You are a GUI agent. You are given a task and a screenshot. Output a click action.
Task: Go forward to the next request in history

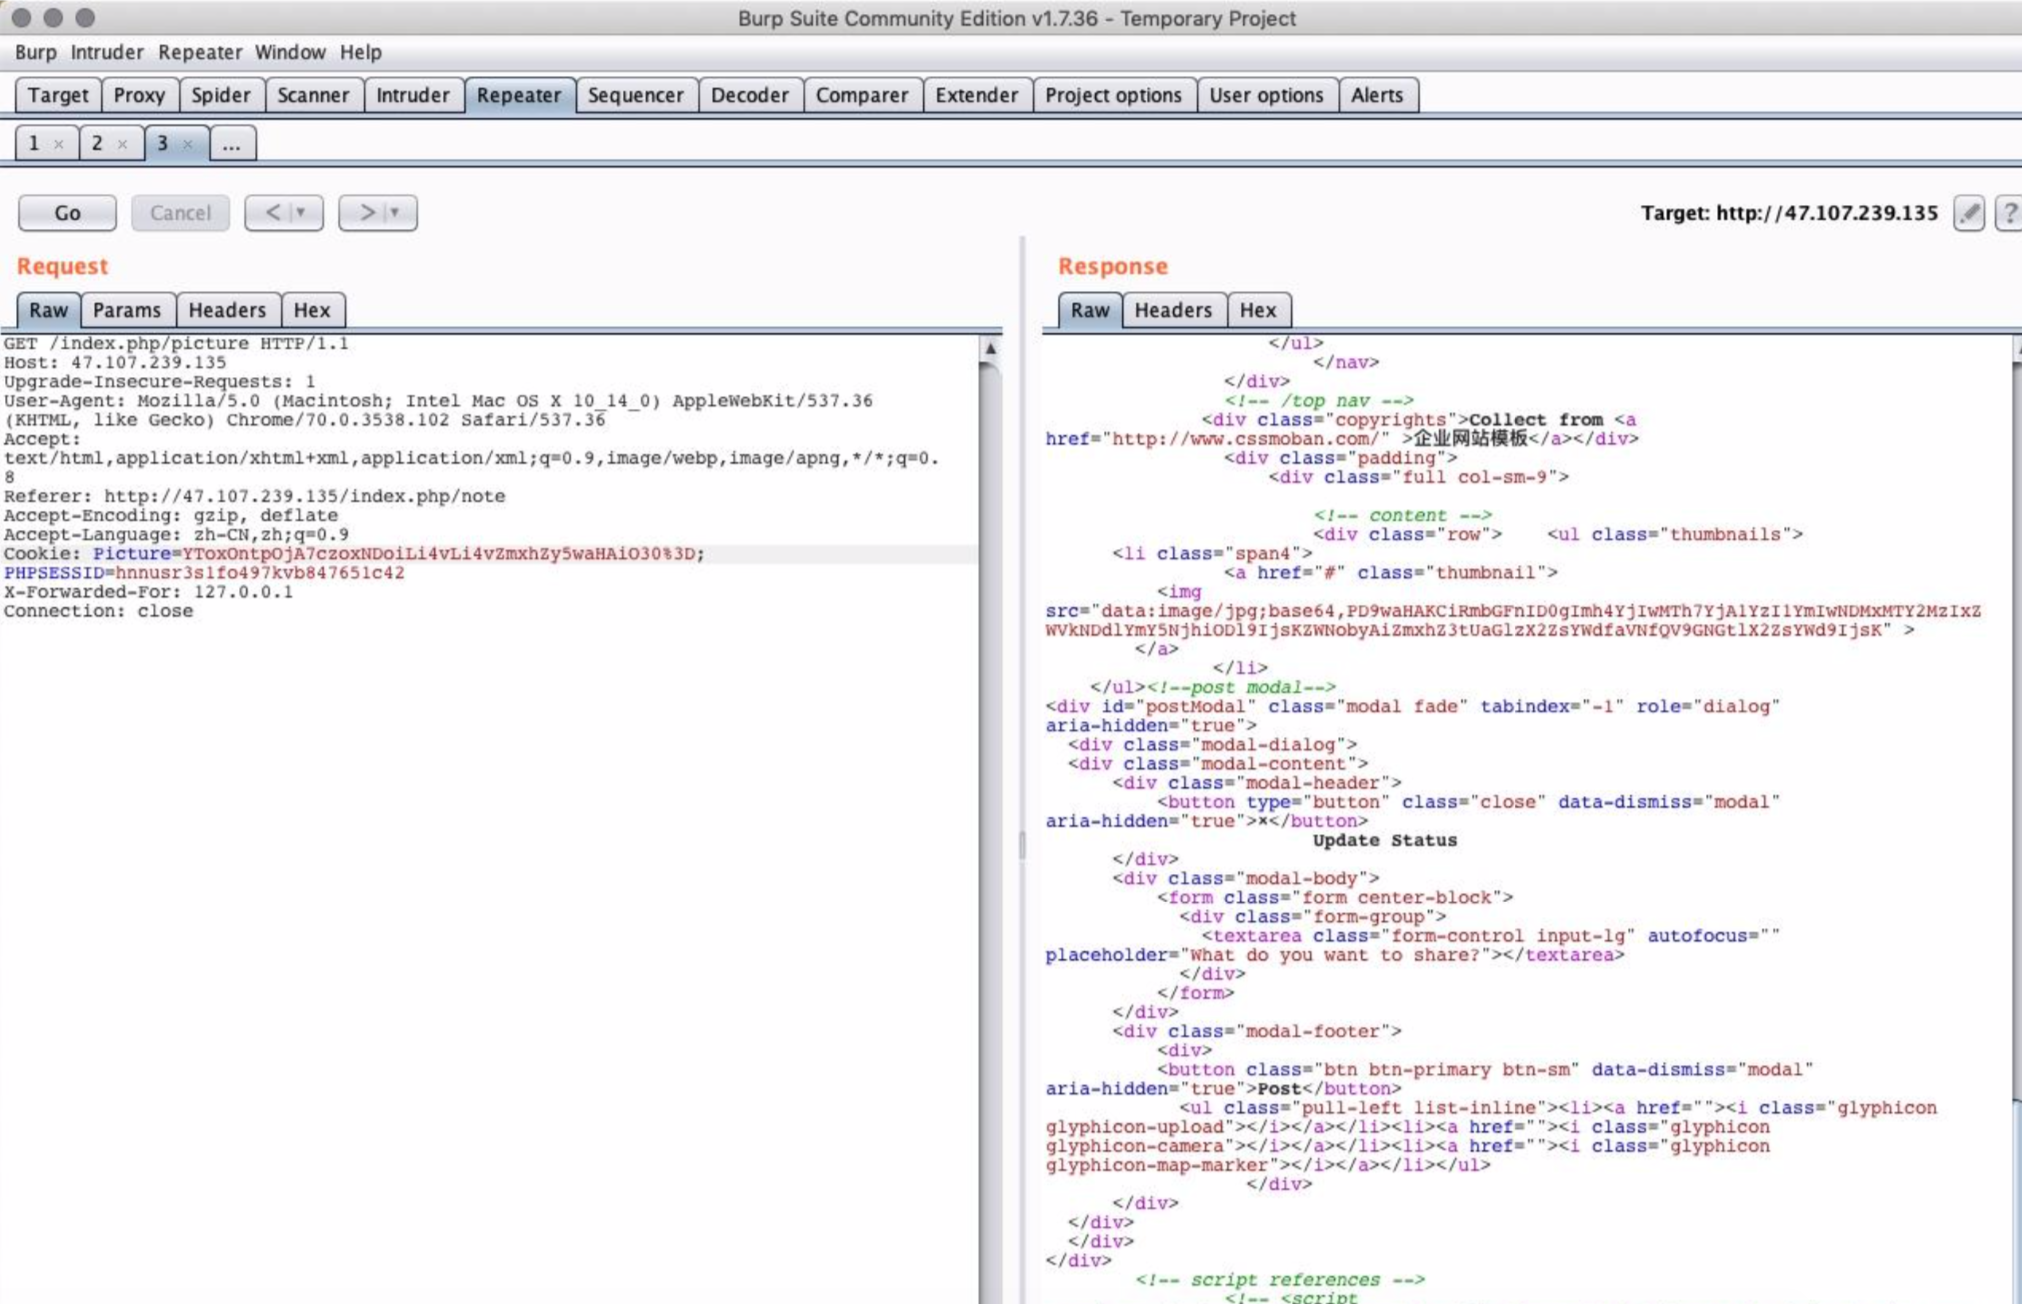pos(366,212)
